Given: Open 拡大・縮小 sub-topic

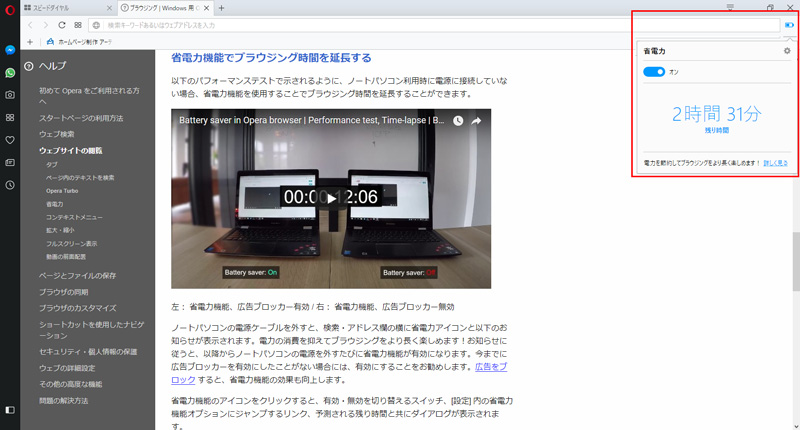Looking at the screenshot, I should pyautogui.click(x=60, y=230).
